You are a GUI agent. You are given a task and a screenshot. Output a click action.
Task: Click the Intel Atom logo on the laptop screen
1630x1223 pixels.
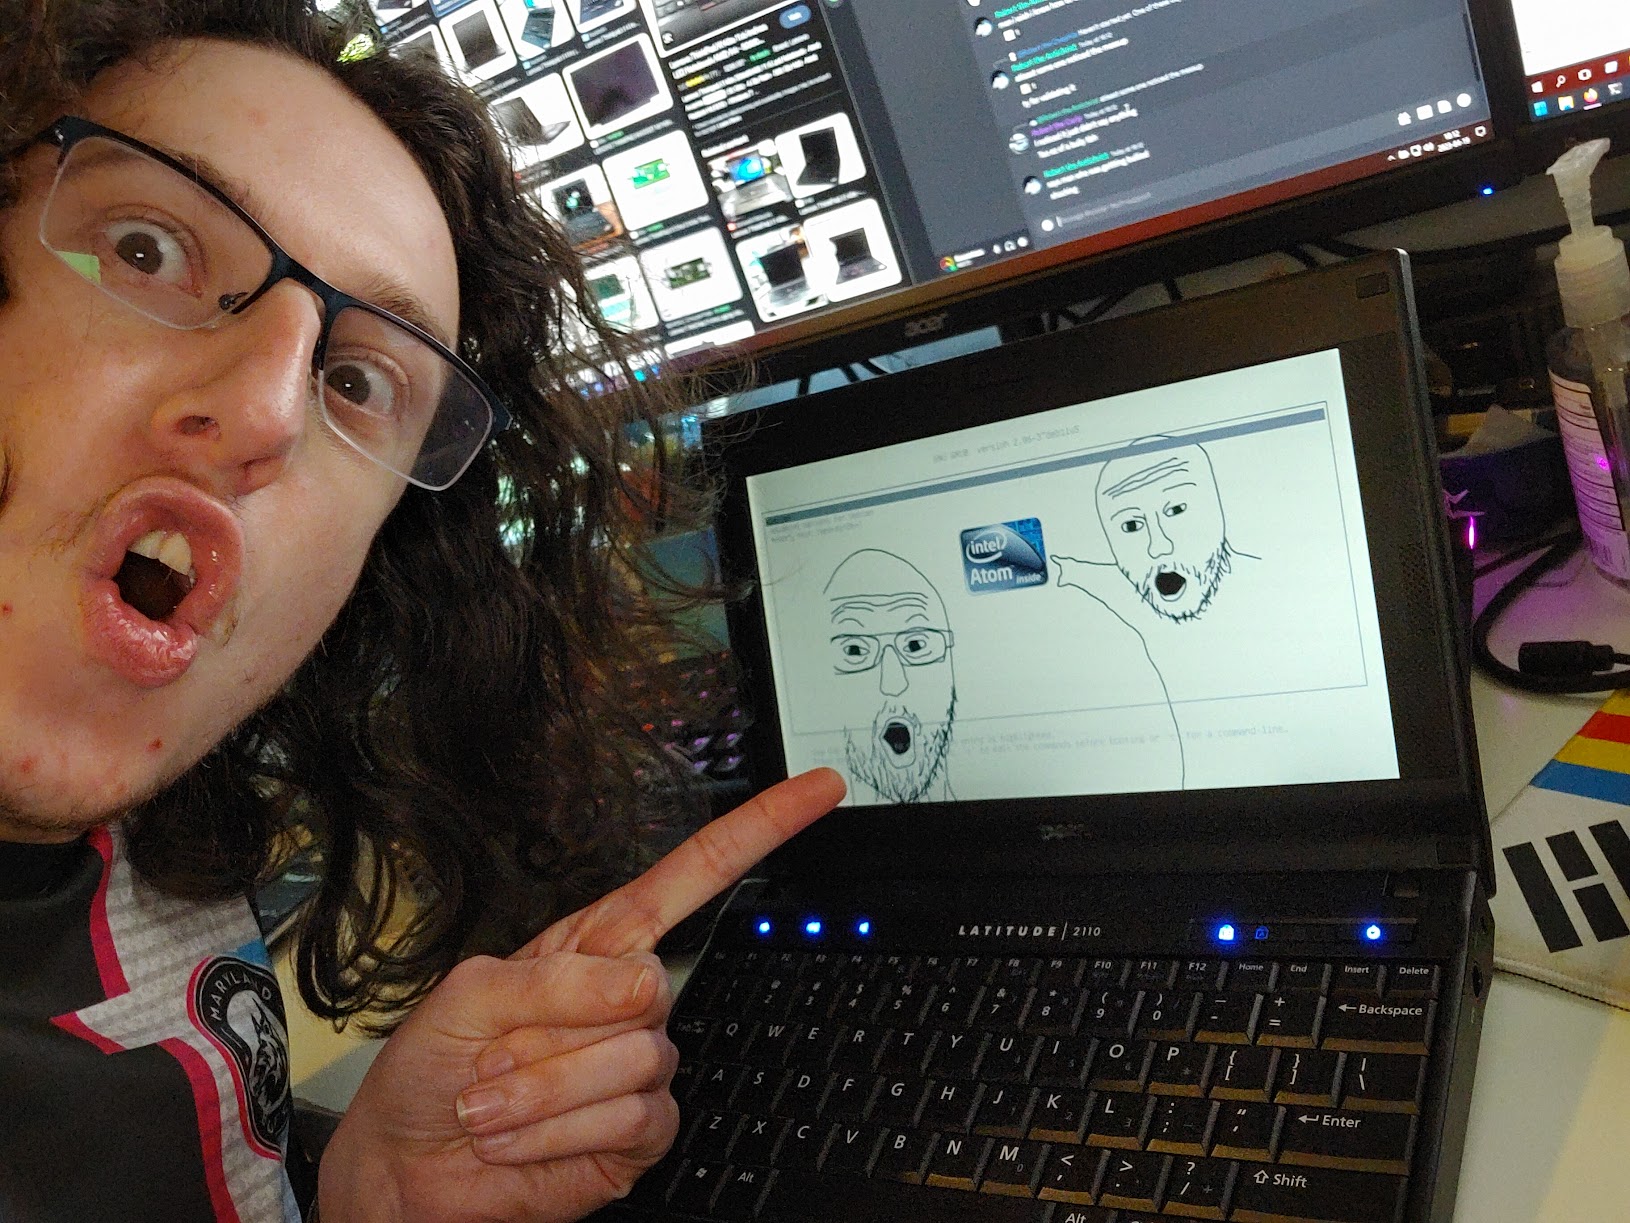click(1003, 555)
